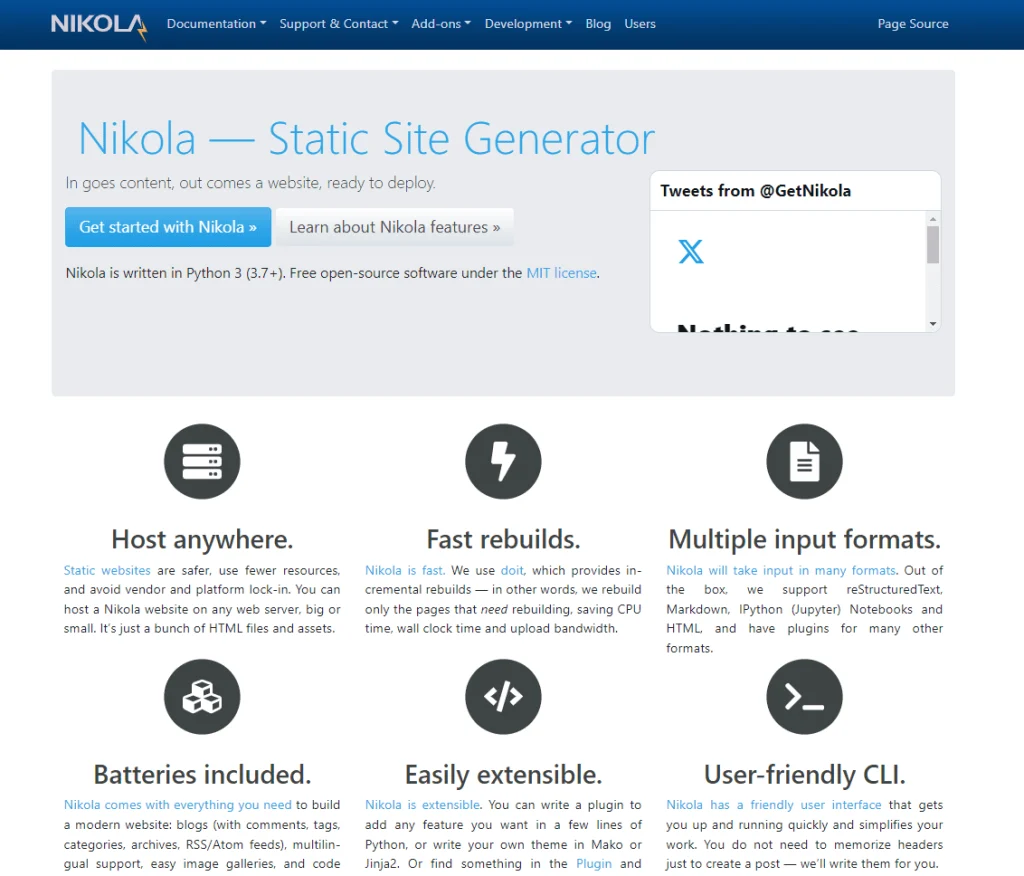1024x876 pixels.
Task: Click the Host anywhere. heading
Action: [202, 540]
